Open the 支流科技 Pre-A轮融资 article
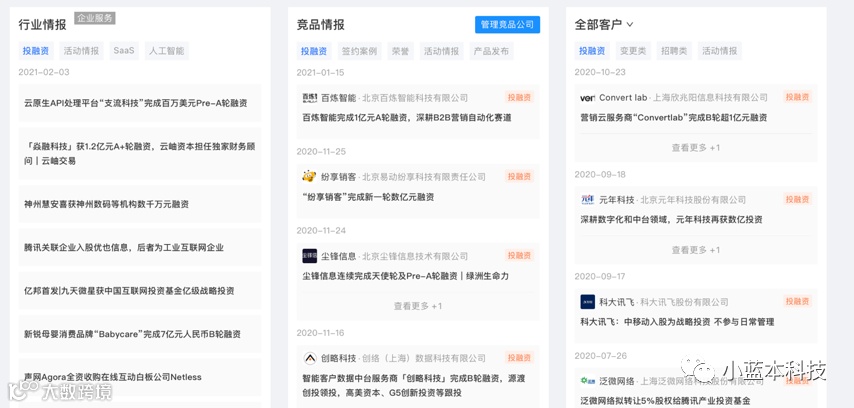This screenshot has height=408, width=854. (140, 103)
